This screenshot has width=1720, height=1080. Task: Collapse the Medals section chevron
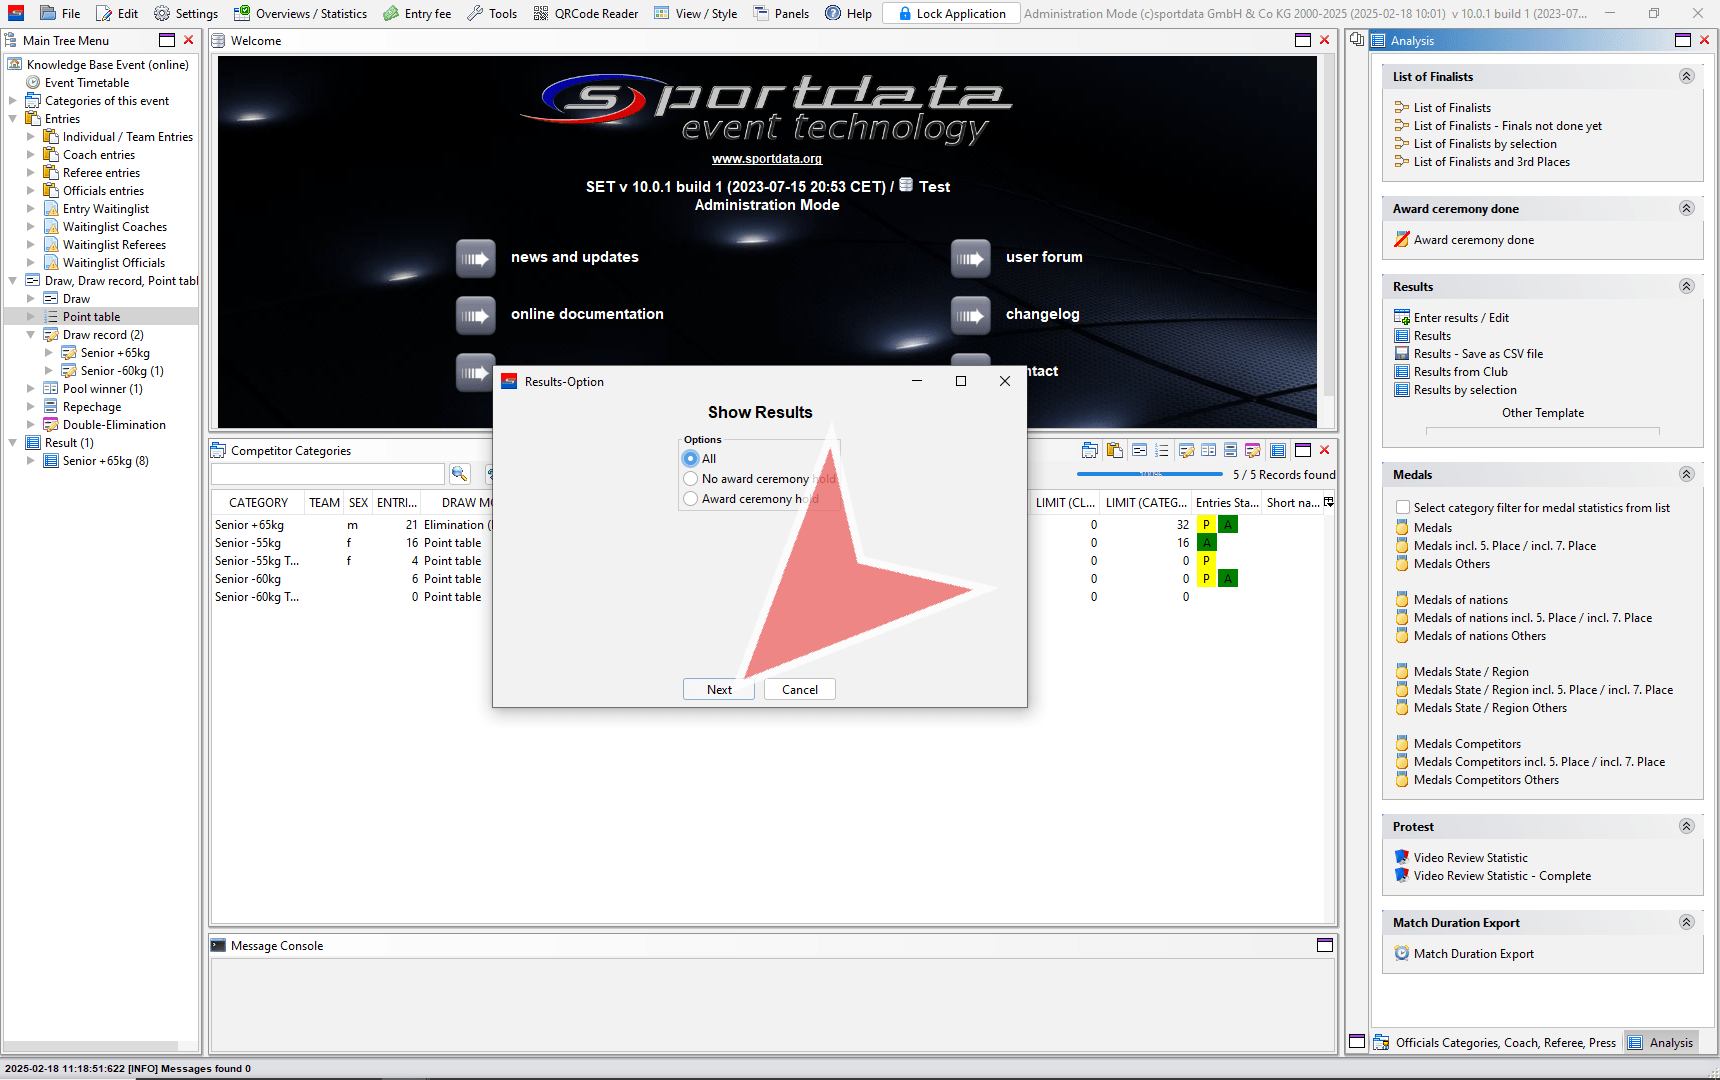(1686, 475)
